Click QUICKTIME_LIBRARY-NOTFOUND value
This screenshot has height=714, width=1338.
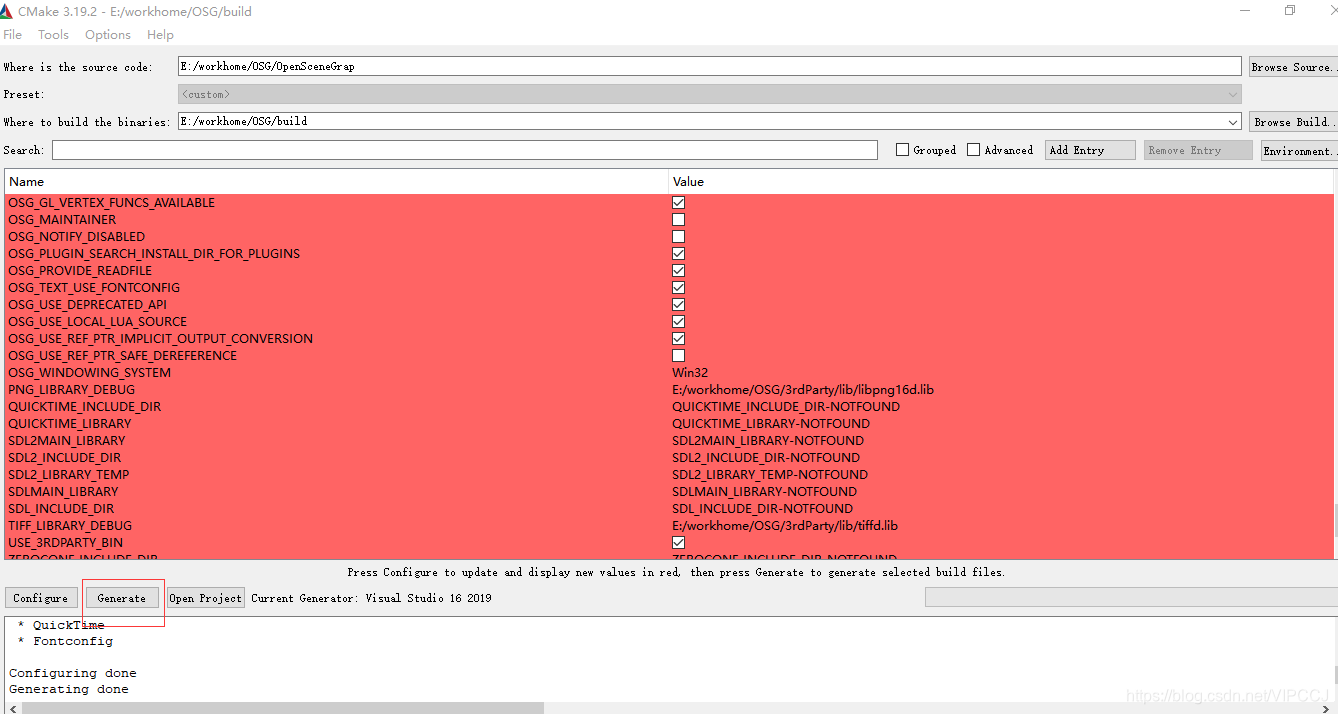point(771,424)
